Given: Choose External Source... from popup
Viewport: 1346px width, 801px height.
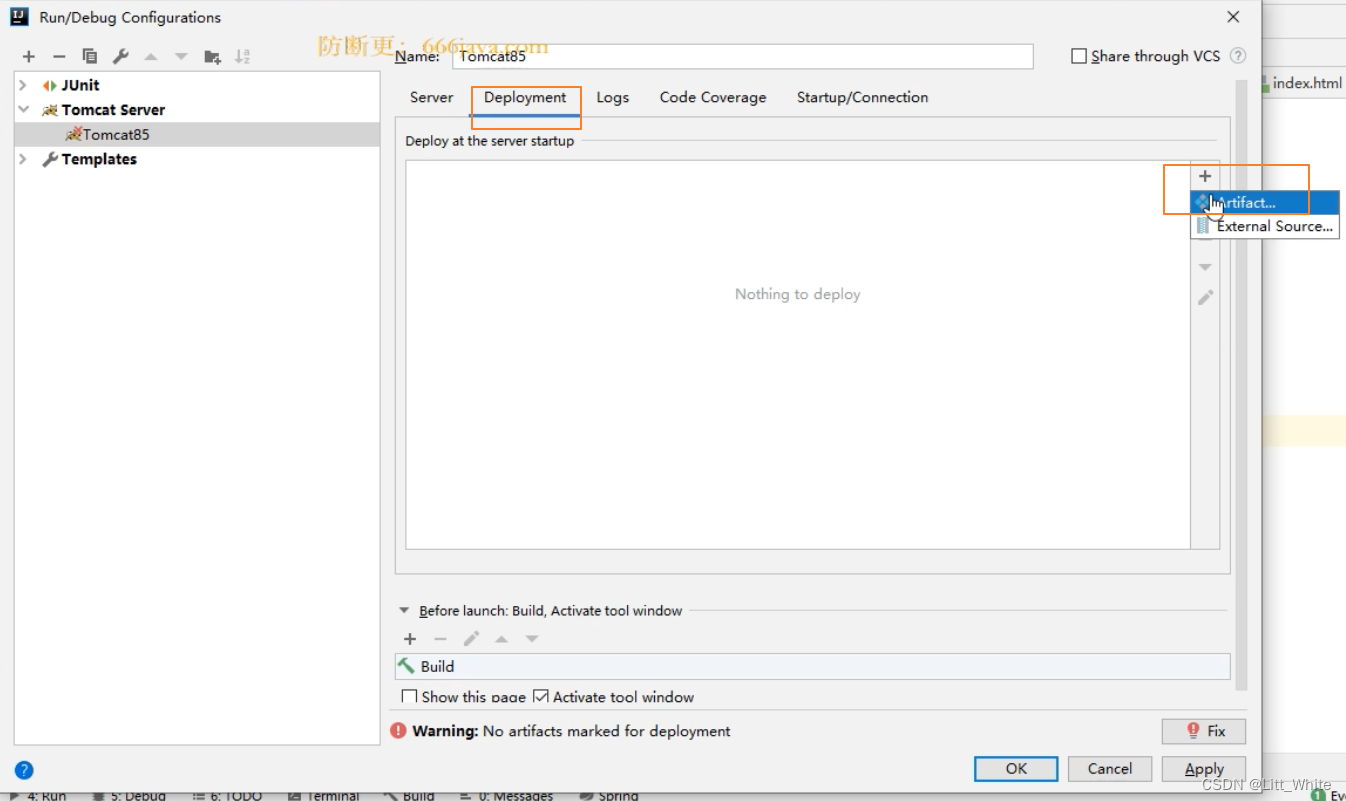Looking at the screenshot, I should 1265,226.
